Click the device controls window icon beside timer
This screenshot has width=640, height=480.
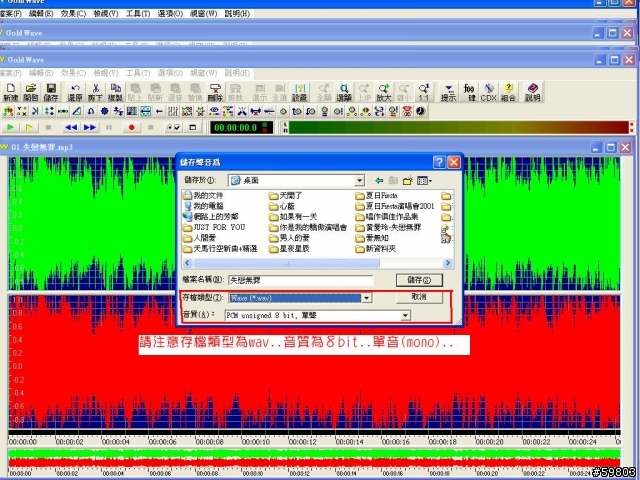[193, 128]
